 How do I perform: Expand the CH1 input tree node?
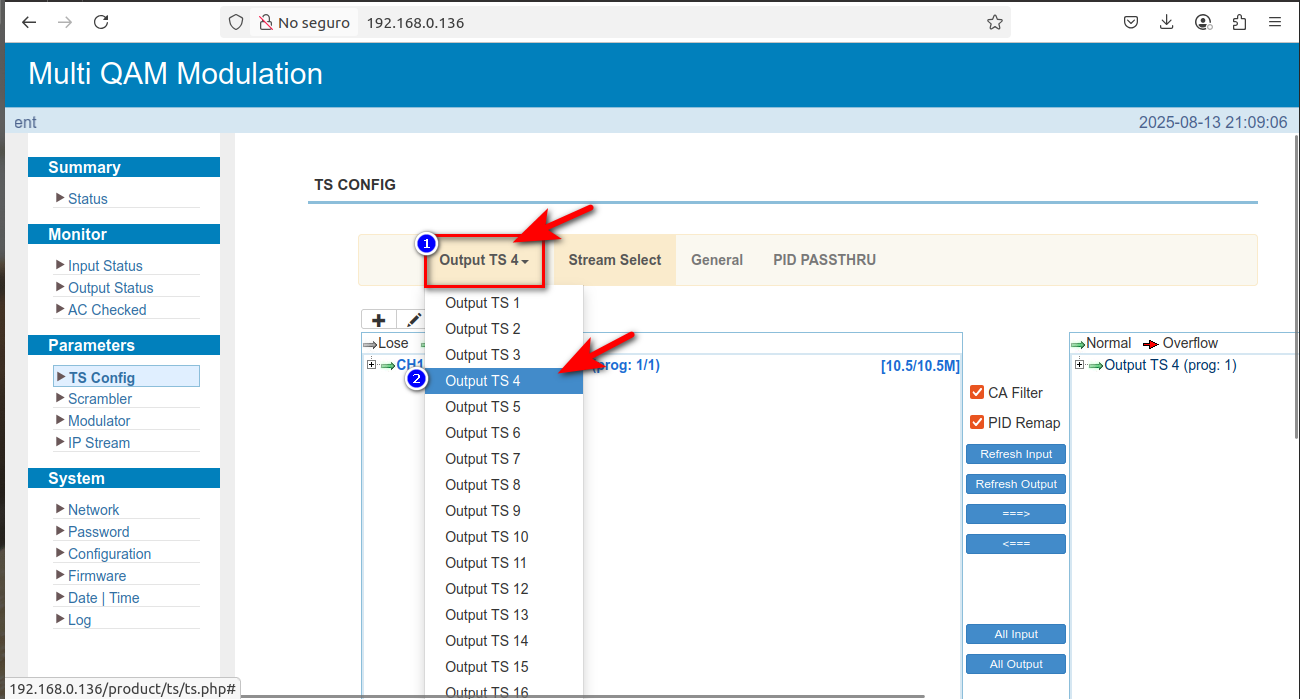[x=371, y=365]
